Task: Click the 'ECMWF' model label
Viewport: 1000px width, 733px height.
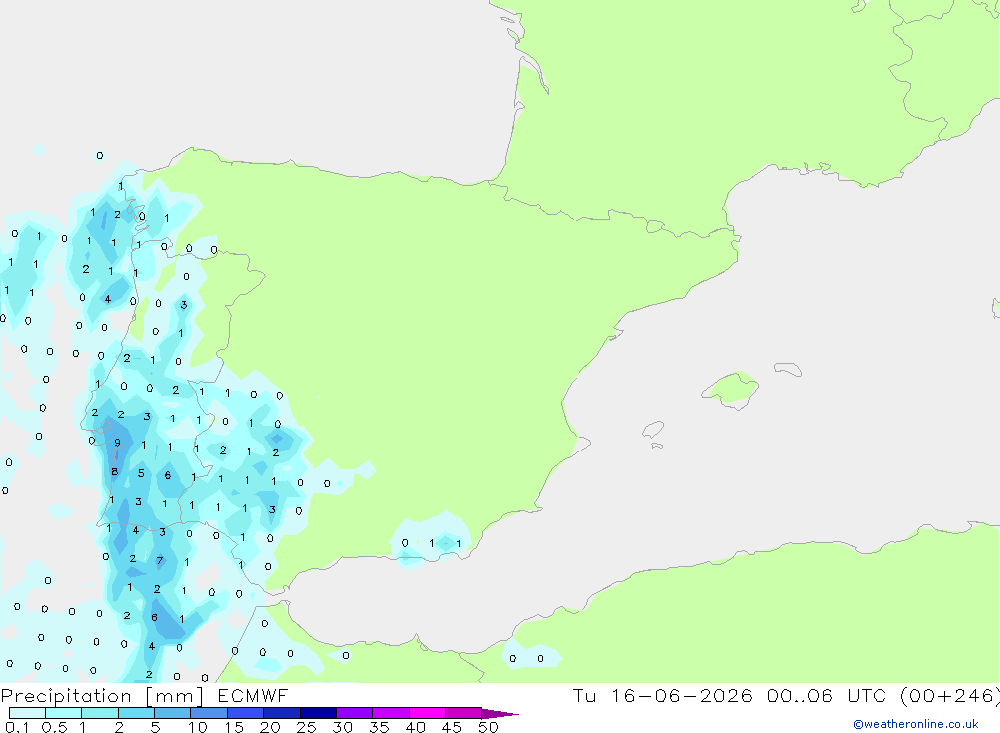Action: click(253, 695)
